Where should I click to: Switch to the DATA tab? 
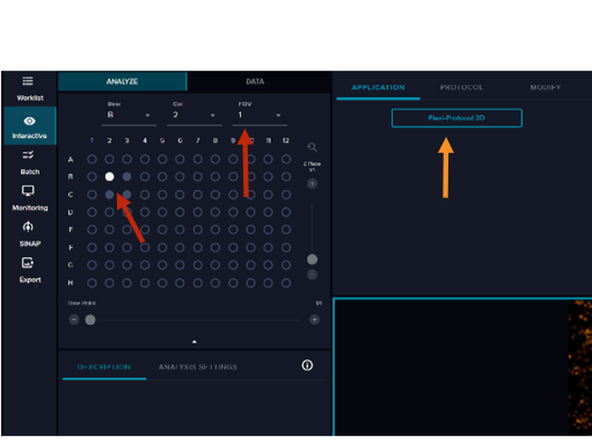tap(255, 82)
